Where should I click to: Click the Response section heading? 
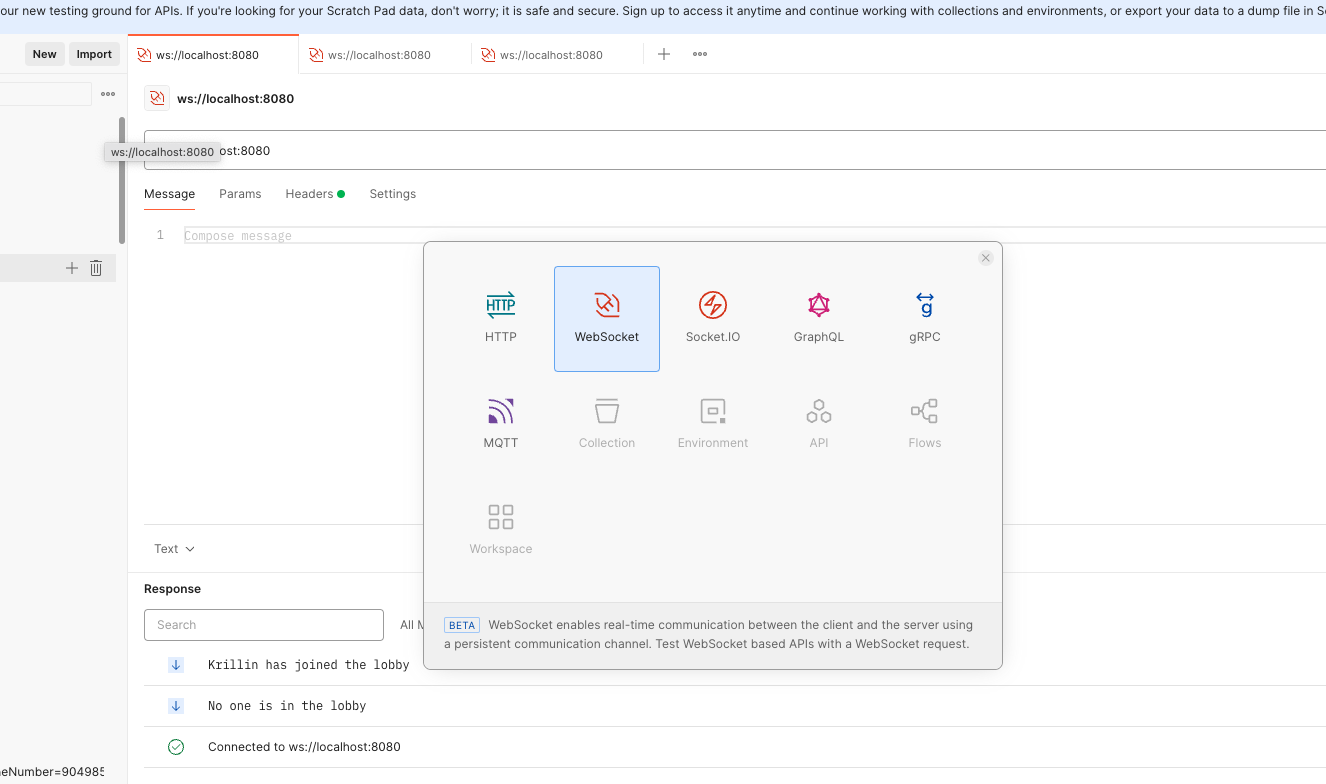pyautogui.click(x=172, y=589)
